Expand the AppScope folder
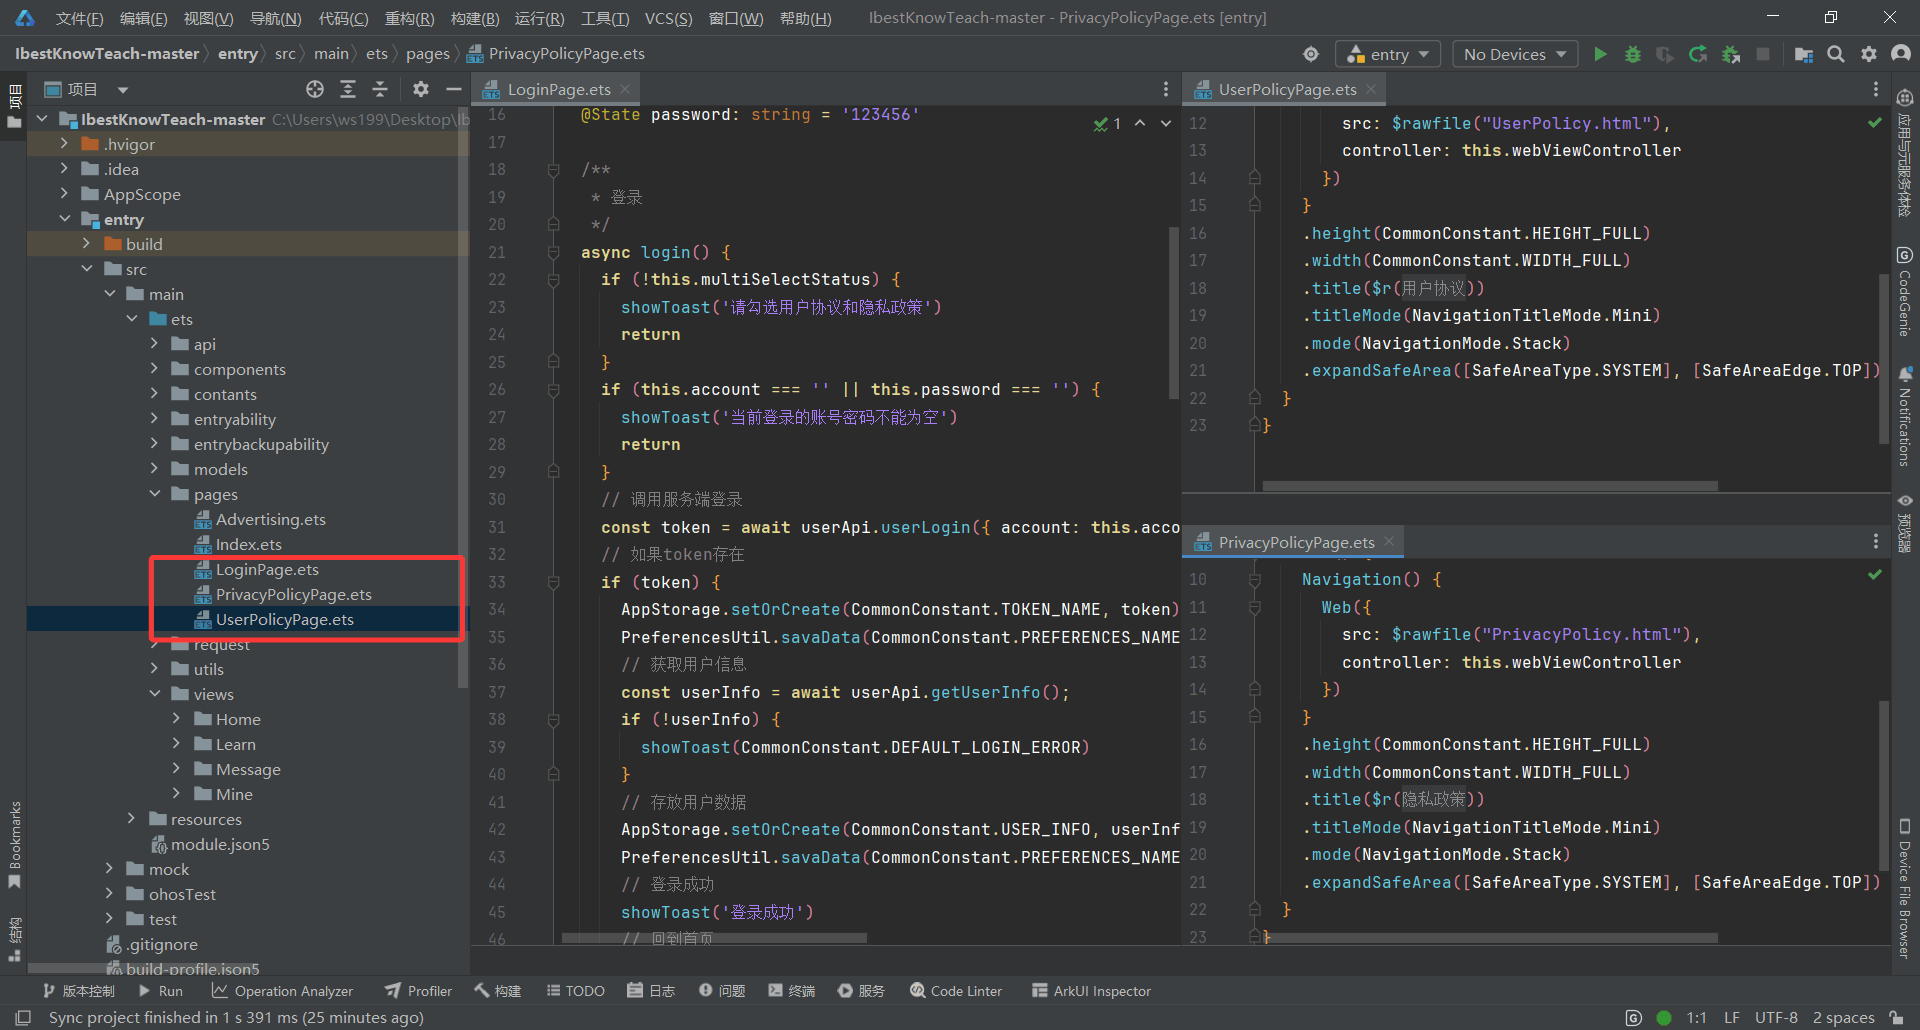Screen dimensions: 1920x1030 (64, 194)
